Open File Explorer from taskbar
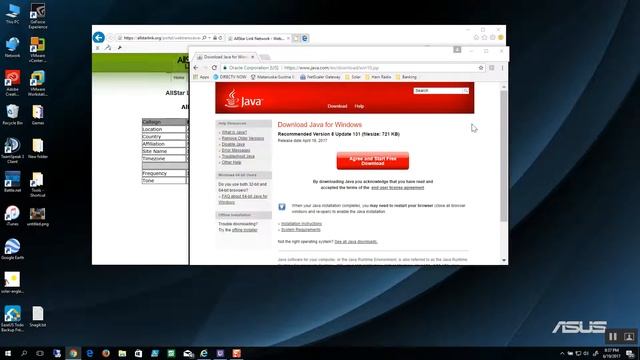 122,353
